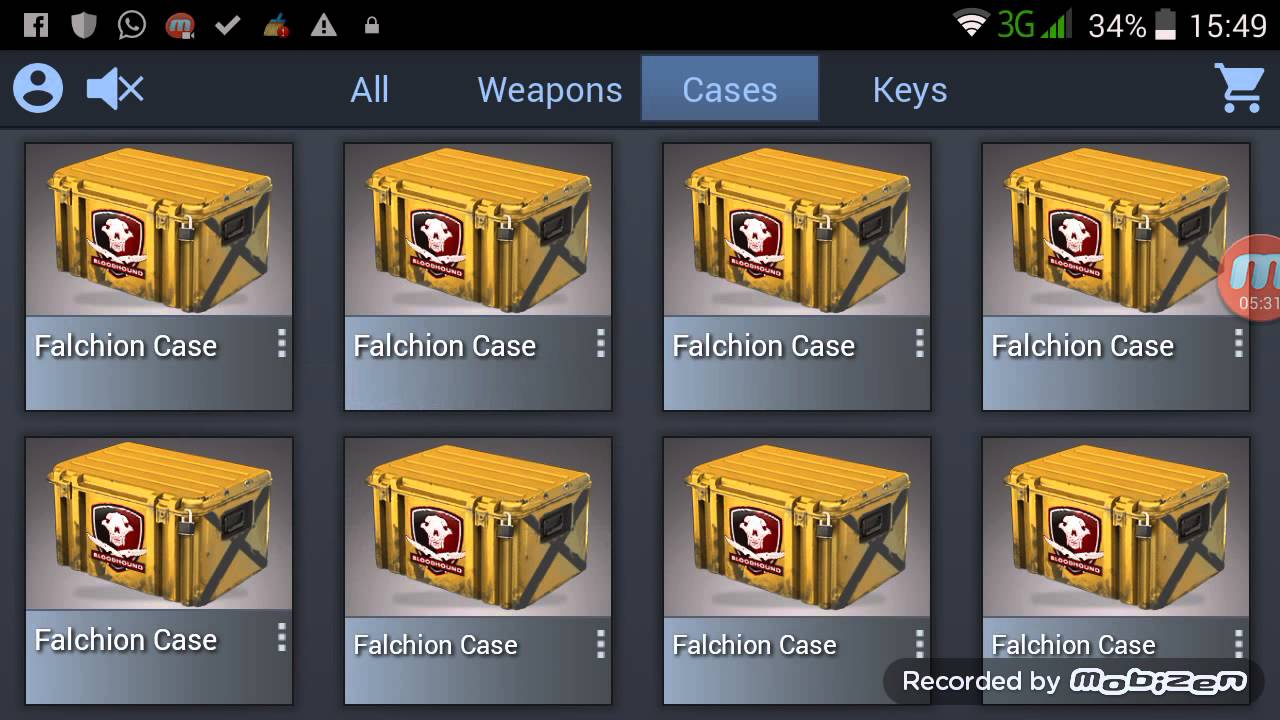Open options menu of first top-row Falchion Case

click(282, 343)
